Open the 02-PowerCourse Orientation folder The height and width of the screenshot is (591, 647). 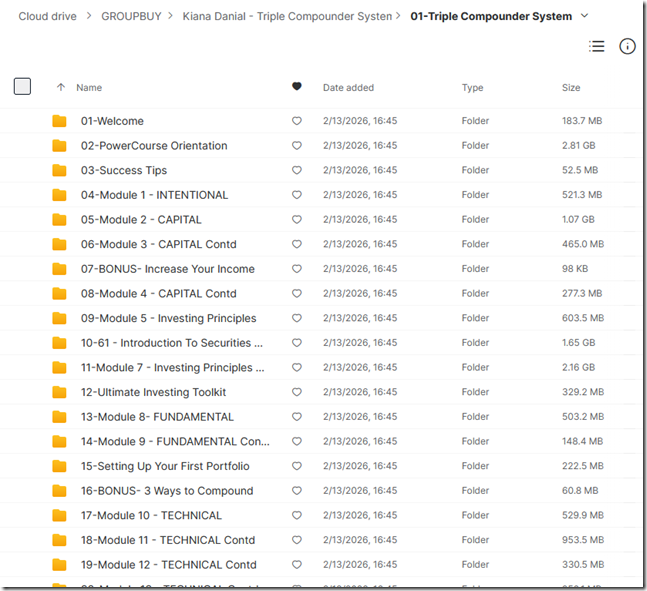click(x=154, y=146)
